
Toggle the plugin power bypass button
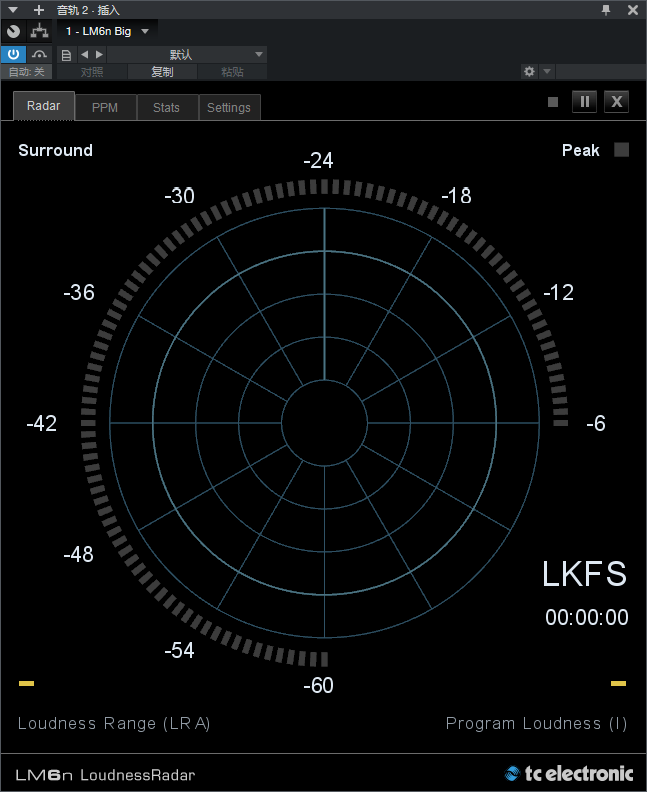pos(14,54)
